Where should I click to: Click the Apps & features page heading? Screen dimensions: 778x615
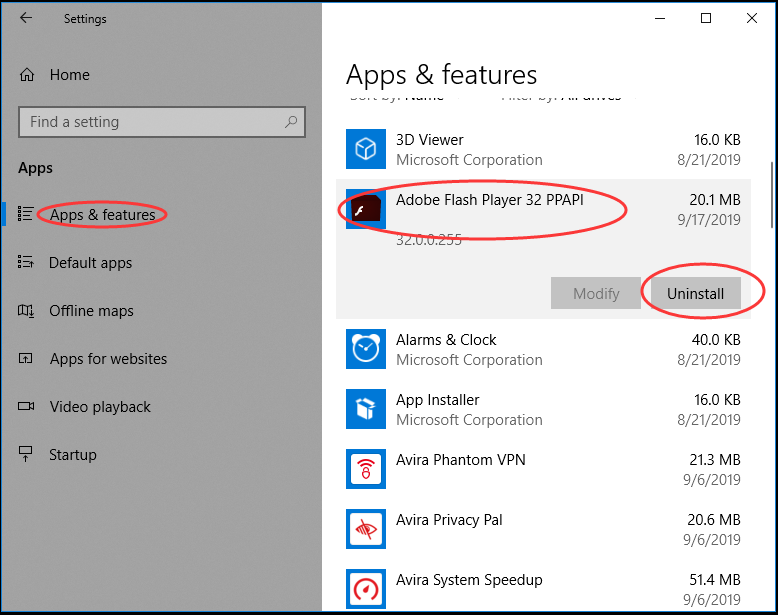(x=442, y=75)
